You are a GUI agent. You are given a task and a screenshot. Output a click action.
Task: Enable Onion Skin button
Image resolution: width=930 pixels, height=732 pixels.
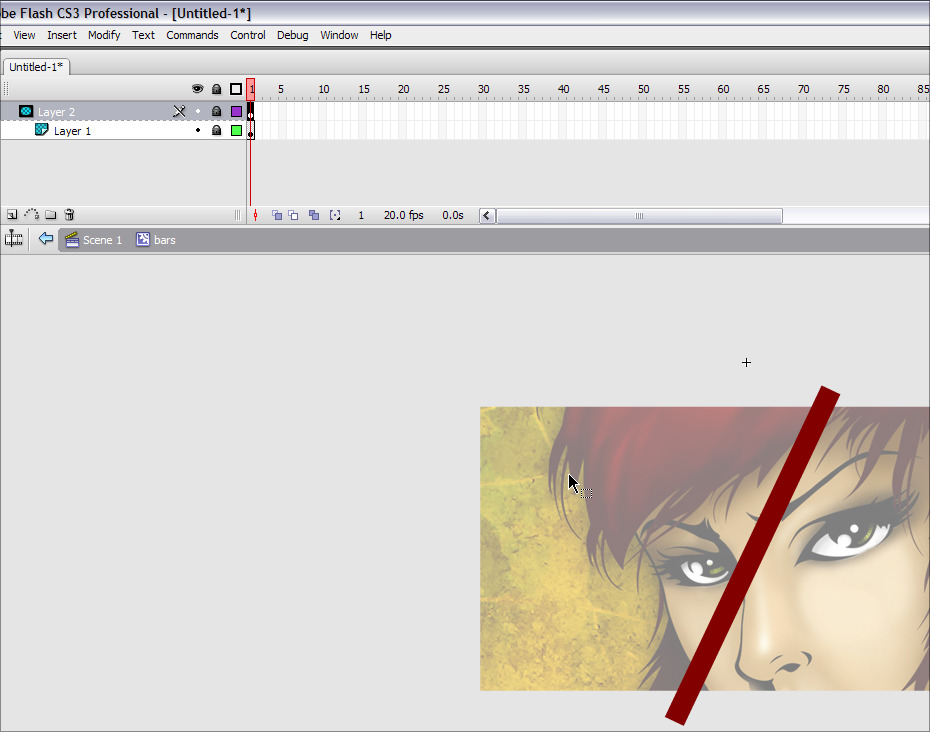(277, 215)
